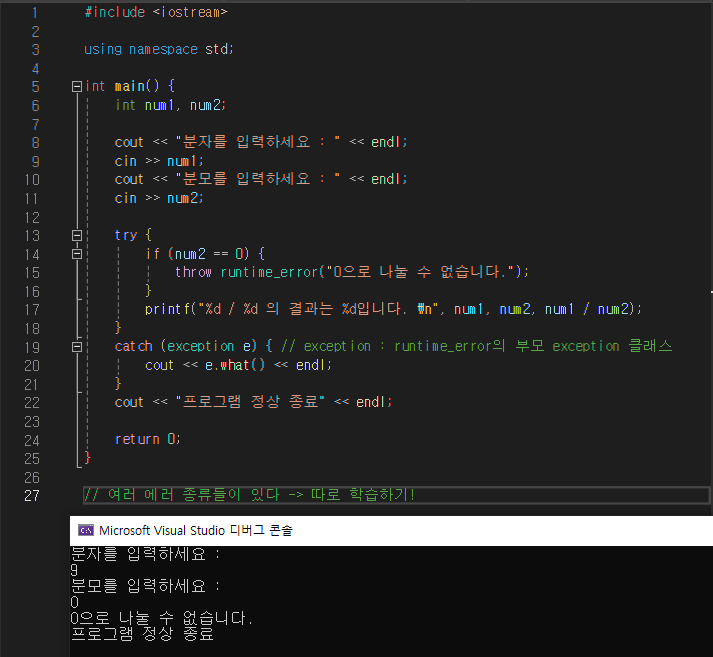
Task: Click the 'int main() {' line
Action: (x=130, y=86)
